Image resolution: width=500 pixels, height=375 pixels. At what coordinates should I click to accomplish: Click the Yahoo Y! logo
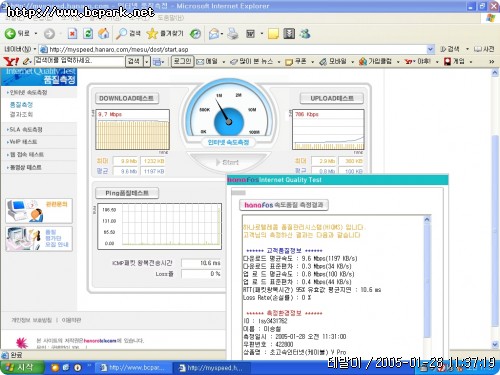[11, 61]
